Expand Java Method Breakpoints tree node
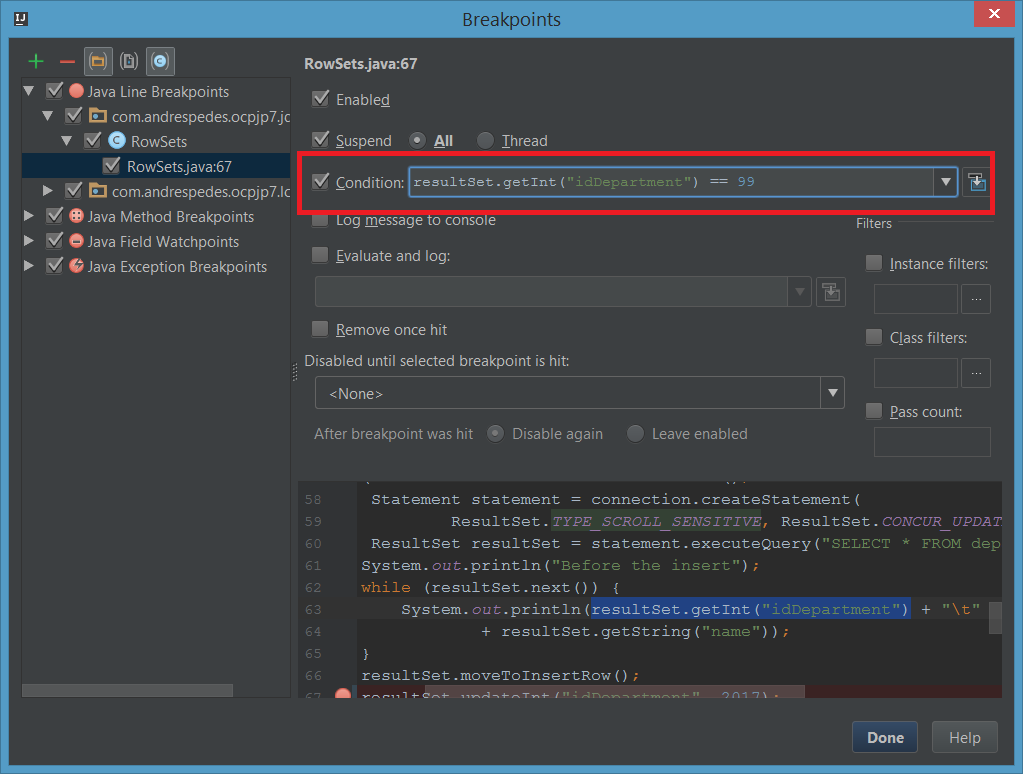Viewport: 1023px width, 774px height. tap(29, 217)
